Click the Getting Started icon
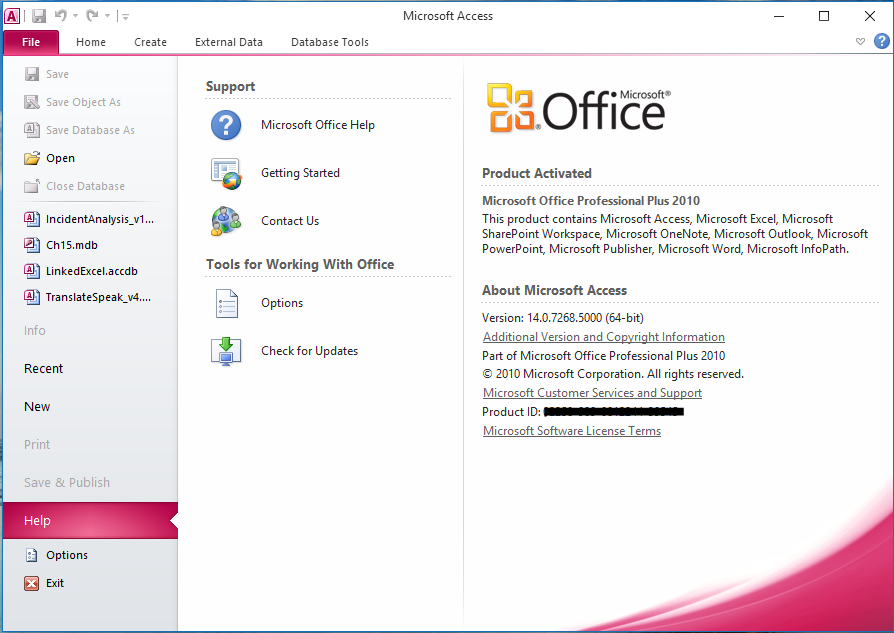894x633 pixels. (226, 173)
